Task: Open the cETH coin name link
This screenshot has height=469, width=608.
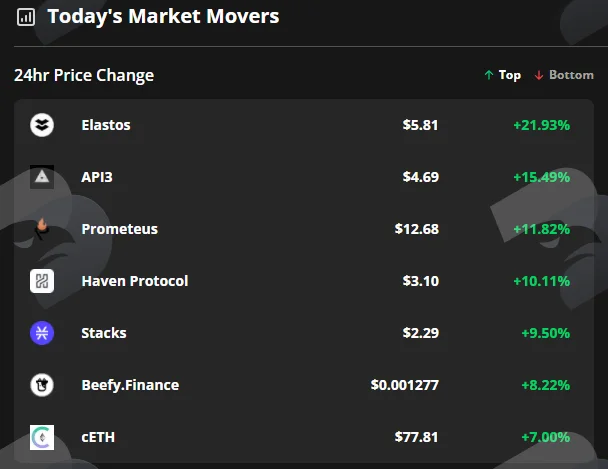Action: (x=98, y=437)
